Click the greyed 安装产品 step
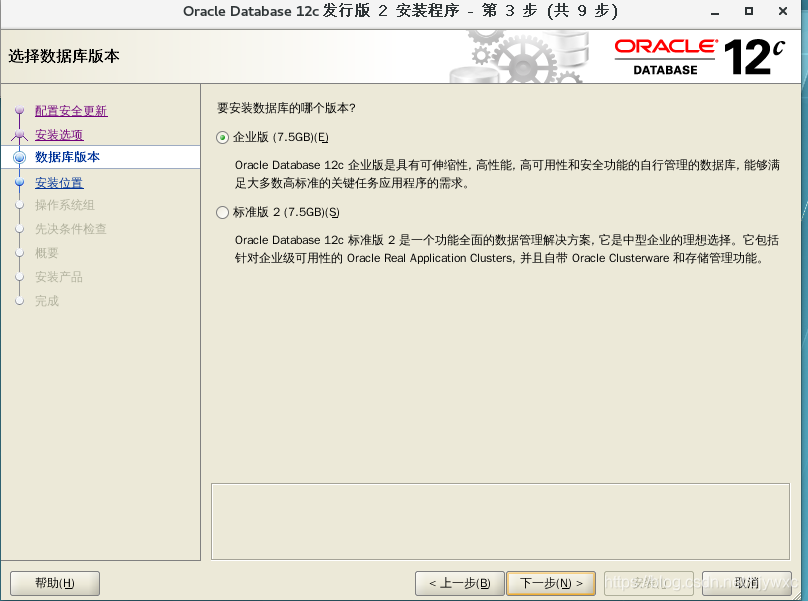Viewport: 808px width, 601px height. (x=59, y=277)
